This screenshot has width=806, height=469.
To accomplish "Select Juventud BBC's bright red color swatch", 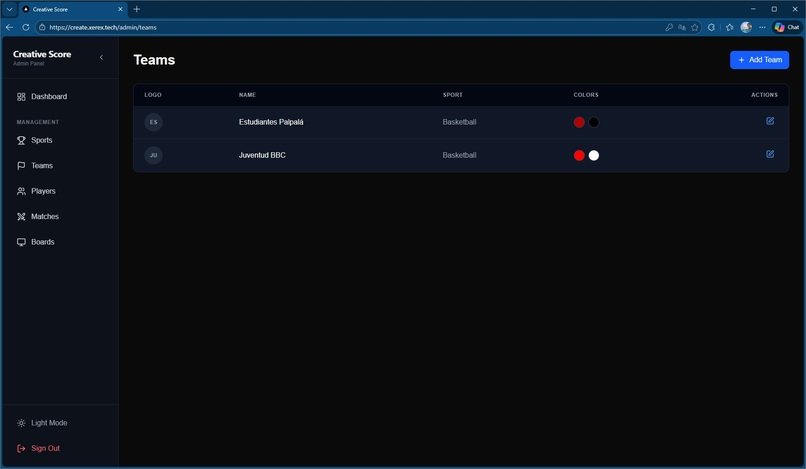I will pos(579,155).
